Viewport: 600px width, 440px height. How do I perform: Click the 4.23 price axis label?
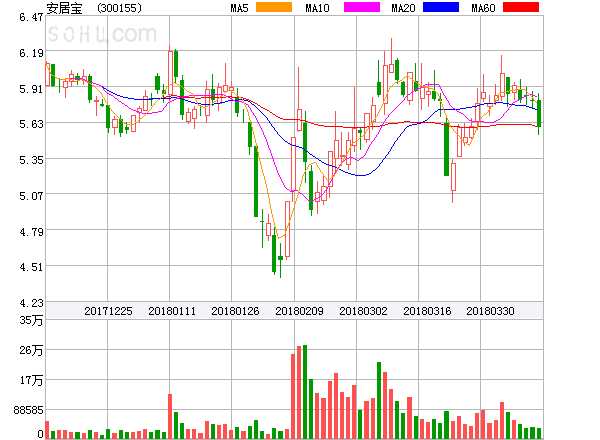tap(31, 303)
